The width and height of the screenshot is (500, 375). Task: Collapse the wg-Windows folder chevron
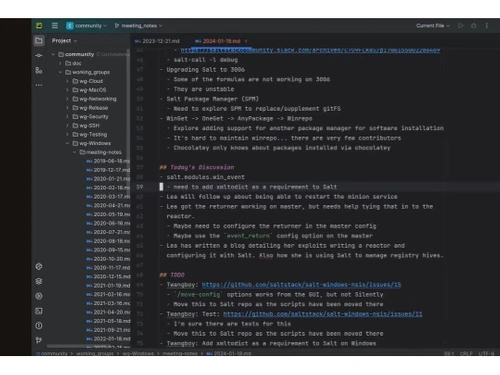(67, 143)
